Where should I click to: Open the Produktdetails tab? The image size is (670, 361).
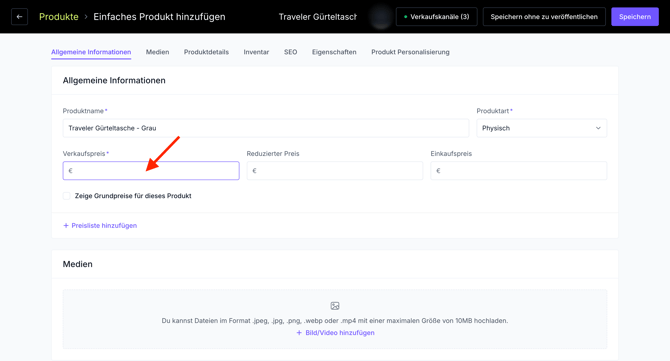[206, 52]
